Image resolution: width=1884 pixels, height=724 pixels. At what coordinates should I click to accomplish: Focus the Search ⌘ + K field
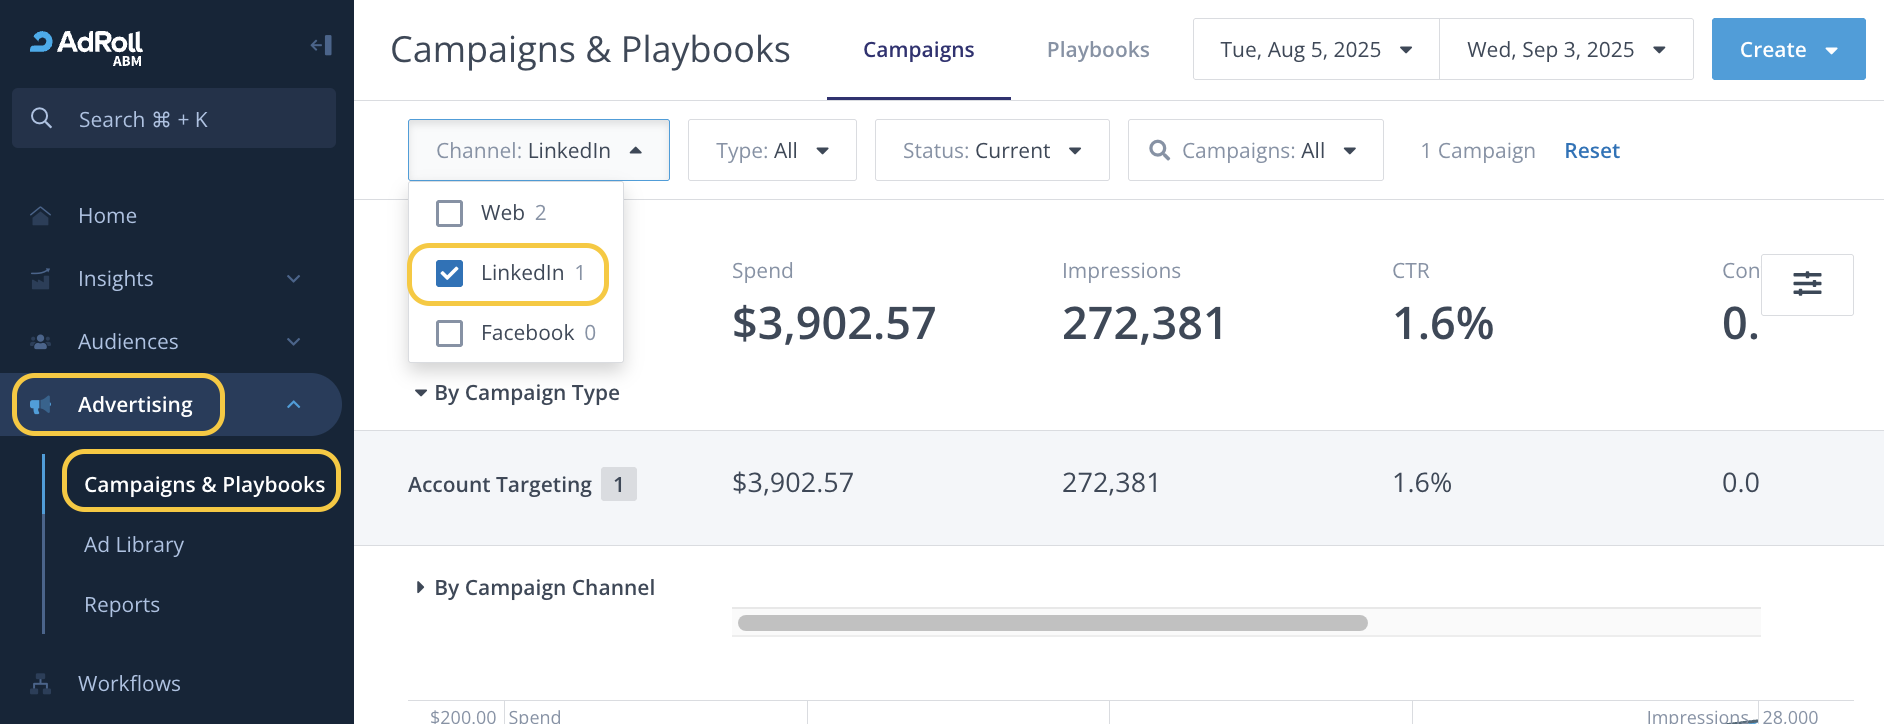(174, 118)
